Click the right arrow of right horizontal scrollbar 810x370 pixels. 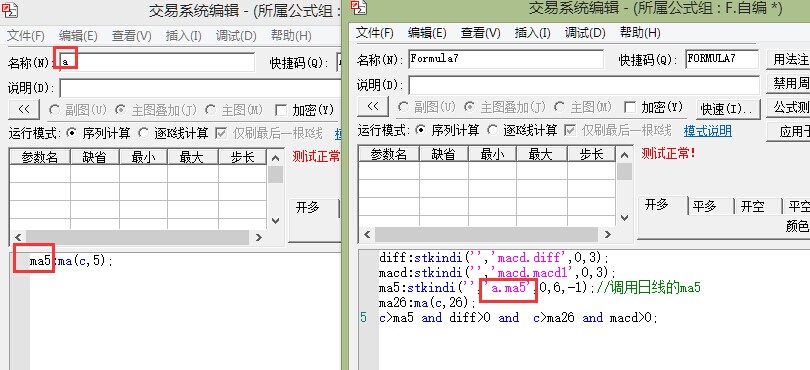pyautogui.click(x=609, y=235)
